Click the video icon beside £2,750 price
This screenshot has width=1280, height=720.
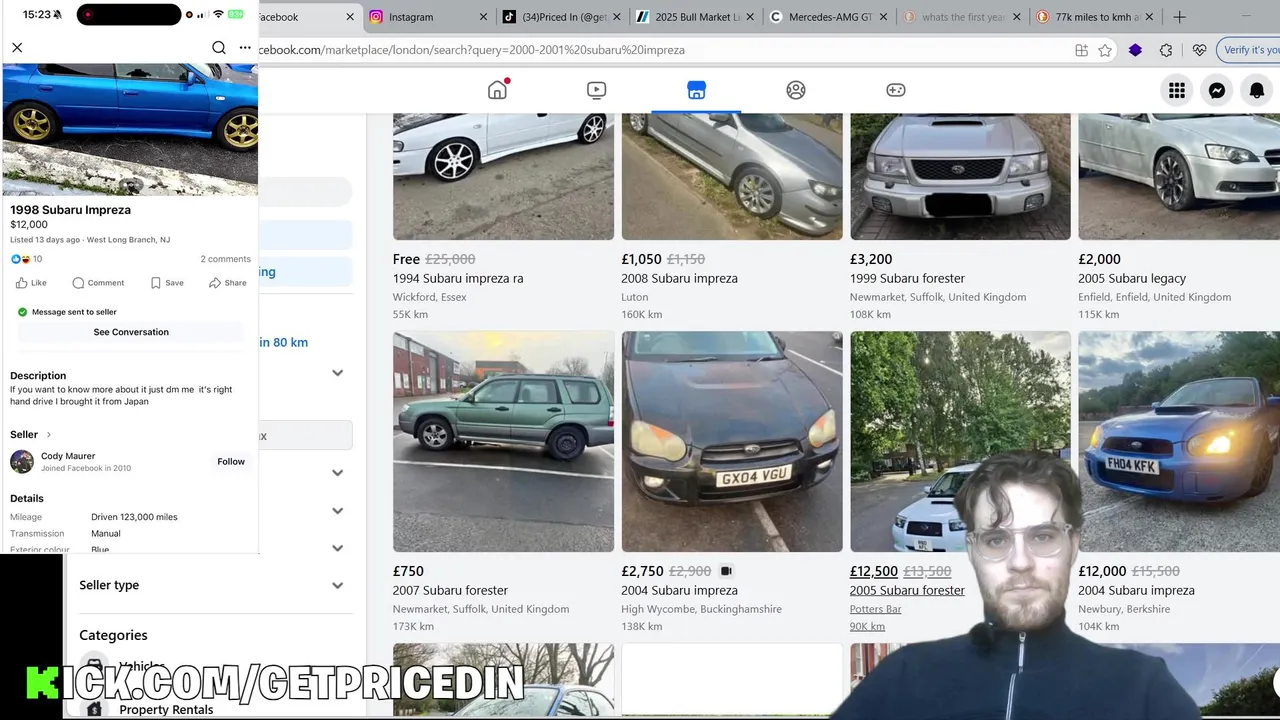pos(726,571)
